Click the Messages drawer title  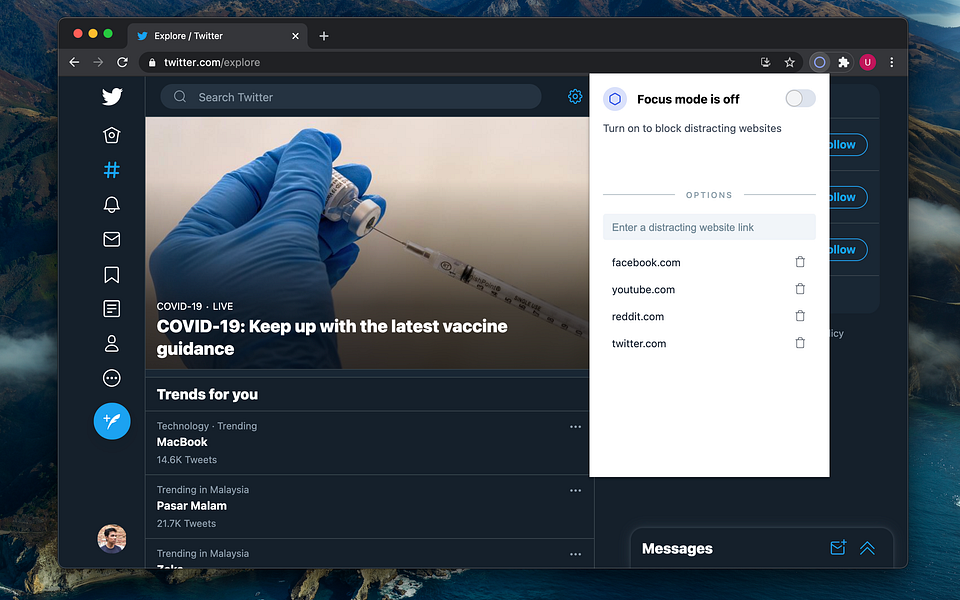(x=677, y=549)
